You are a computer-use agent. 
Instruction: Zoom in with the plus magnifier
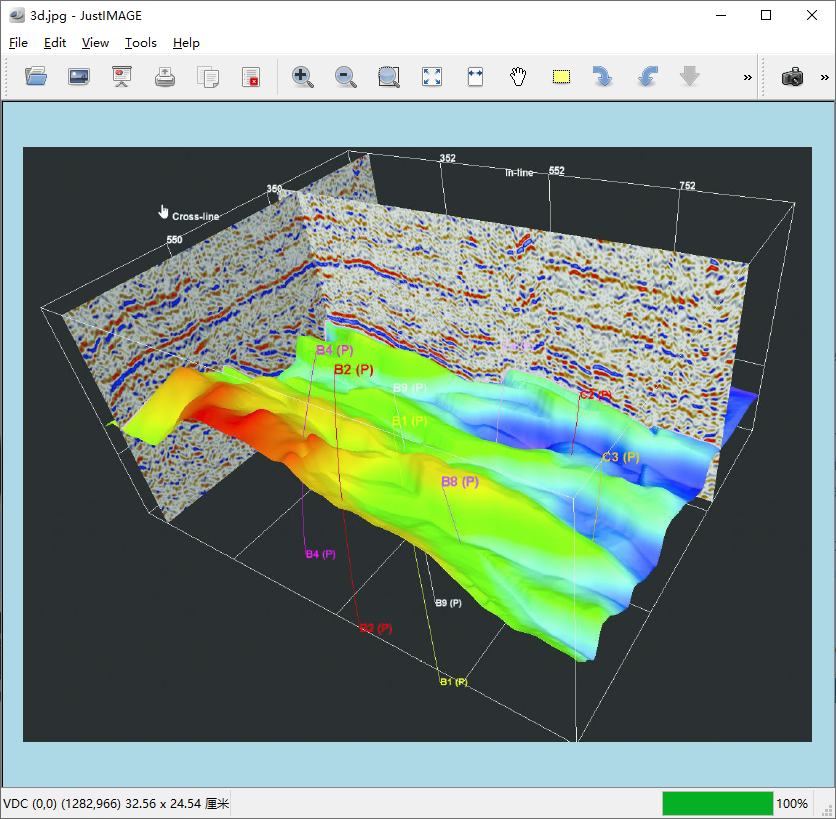point(302,77)
